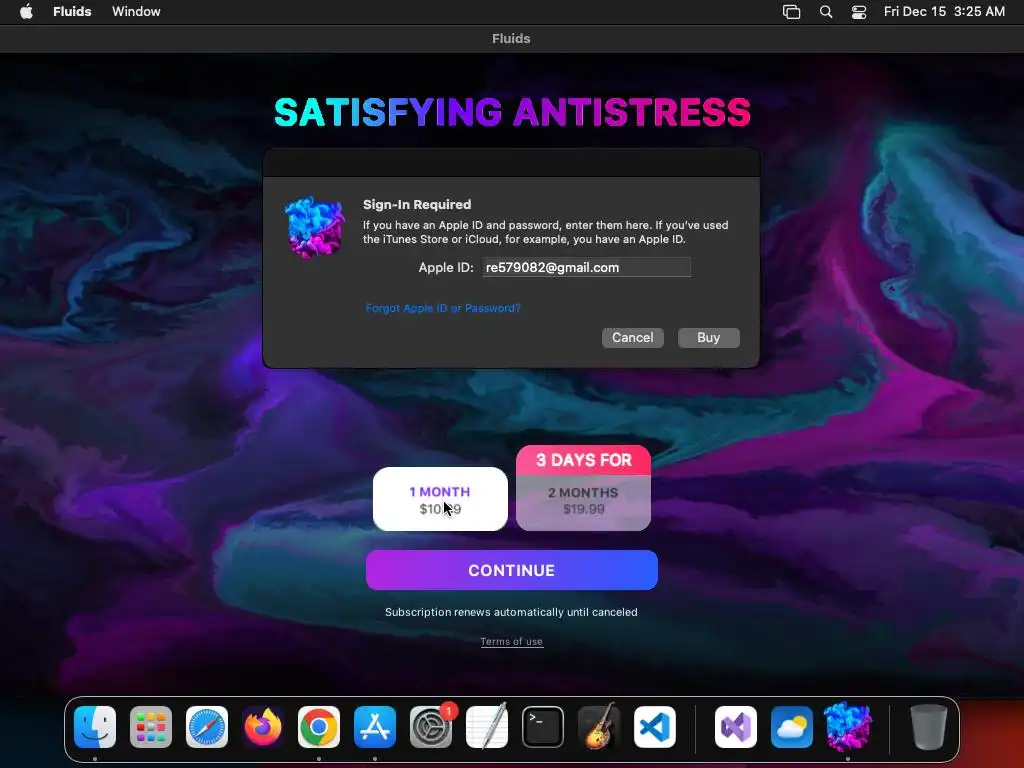Click the Buy button
The image size is (1024, 768).
tap(709, 338)
